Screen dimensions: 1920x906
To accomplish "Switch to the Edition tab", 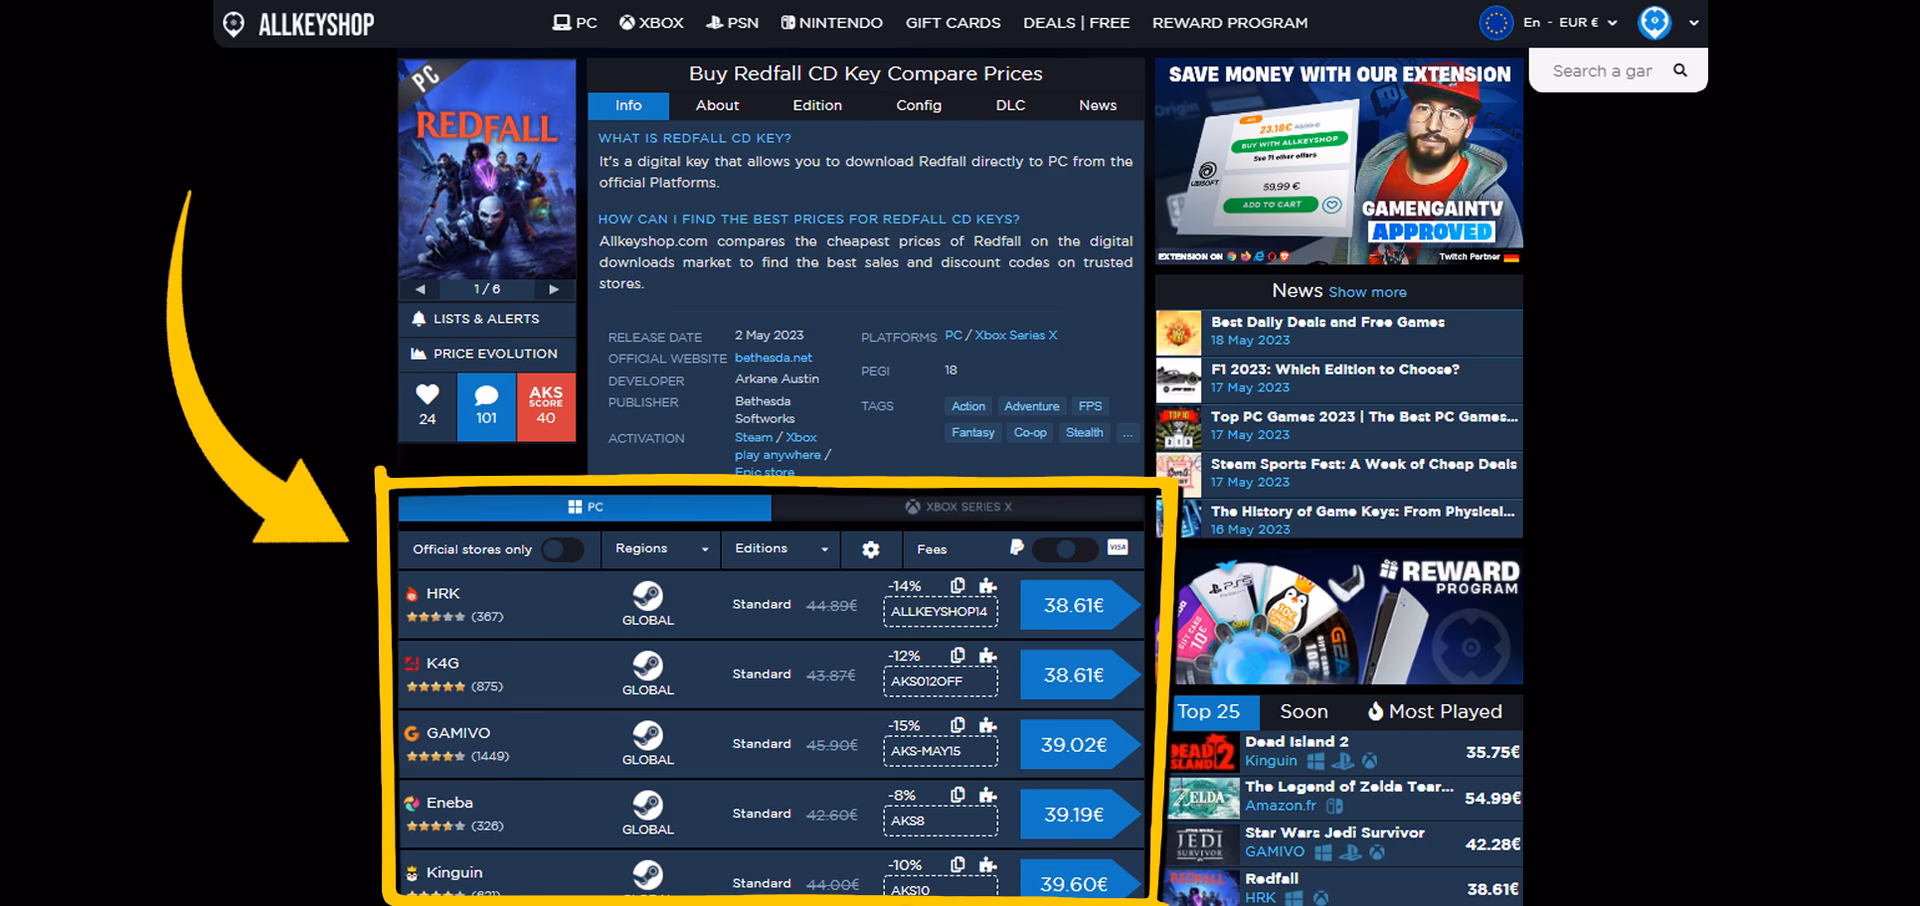I will 817,106.
